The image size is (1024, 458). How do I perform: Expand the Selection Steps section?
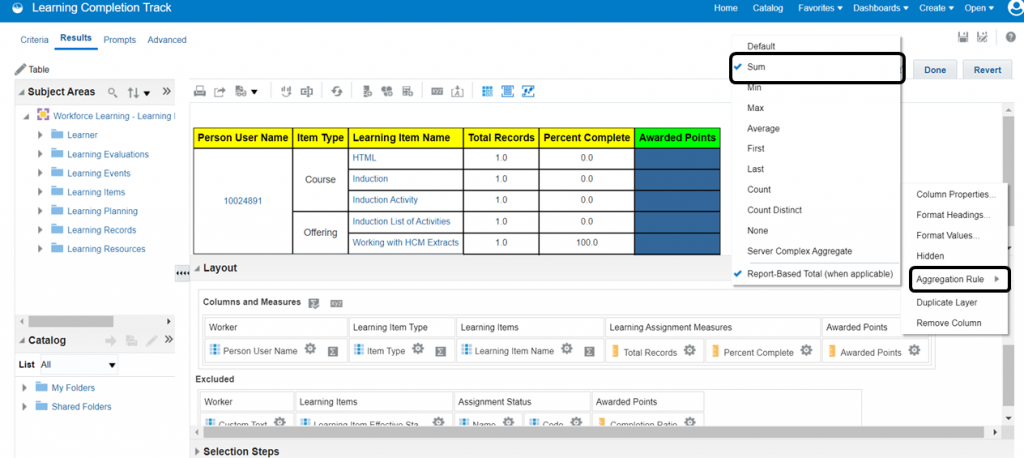click(x=198, y=451)
